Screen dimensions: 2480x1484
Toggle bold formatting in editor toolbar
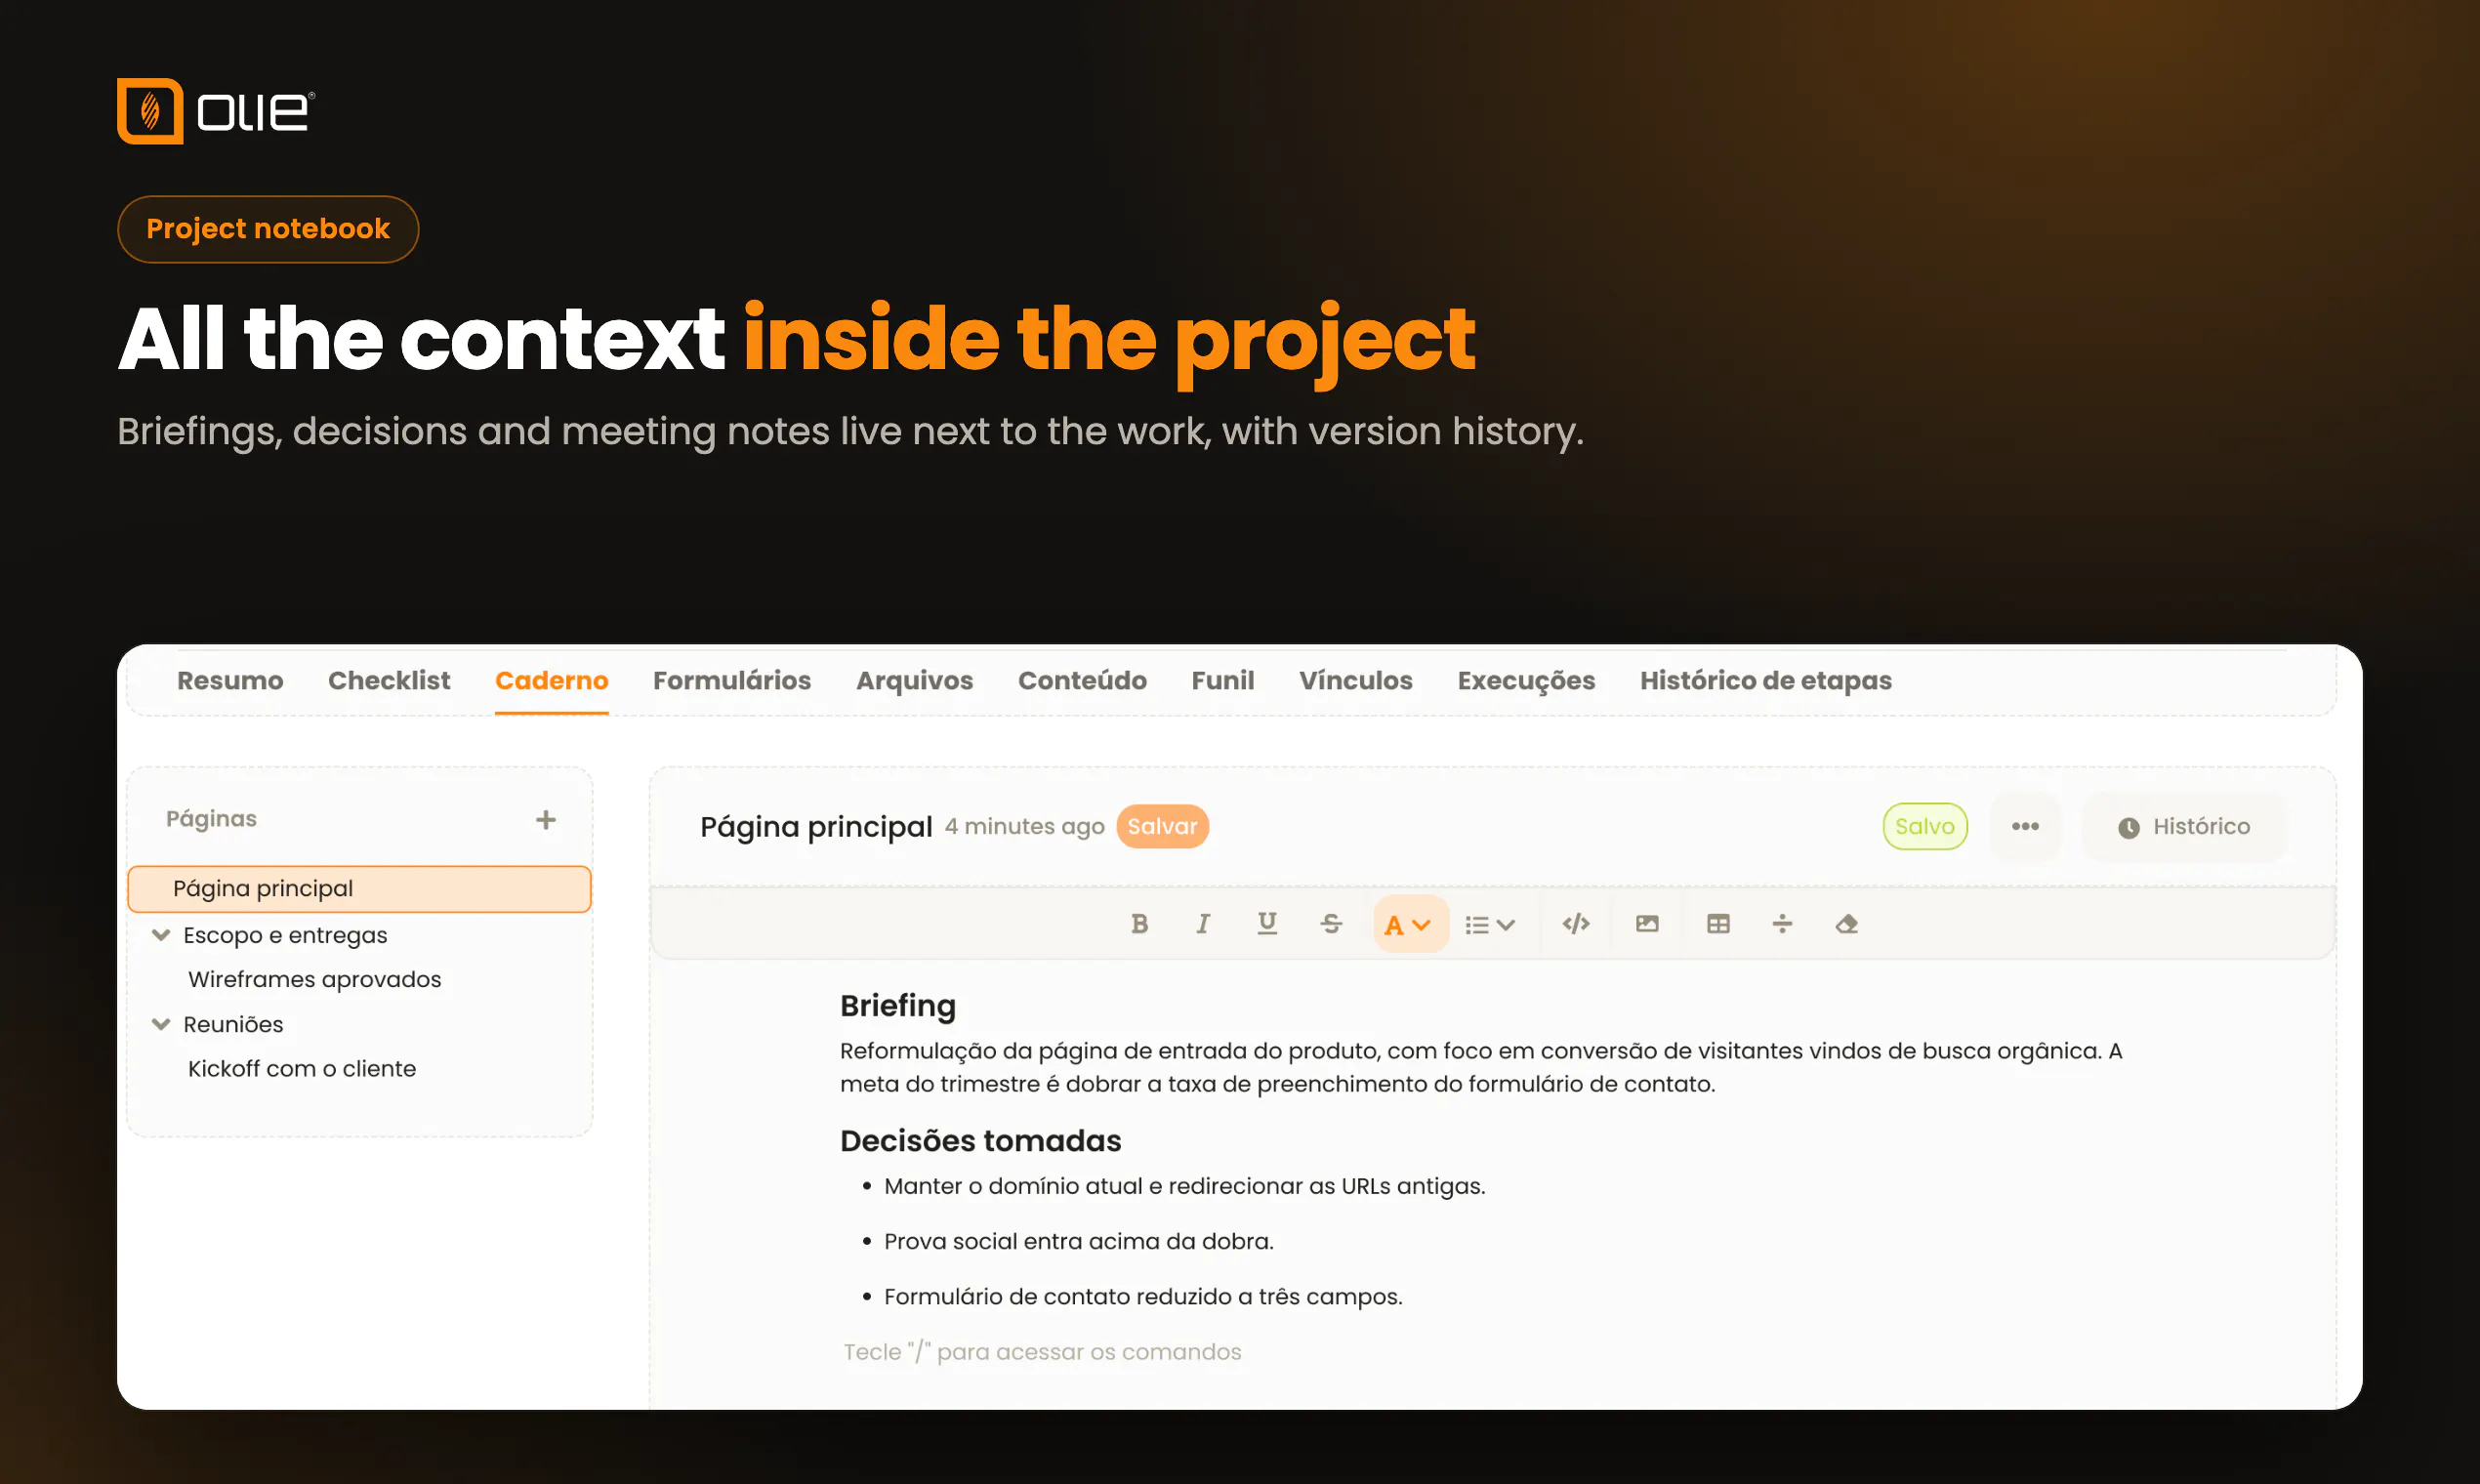[x=1139, y=924]
